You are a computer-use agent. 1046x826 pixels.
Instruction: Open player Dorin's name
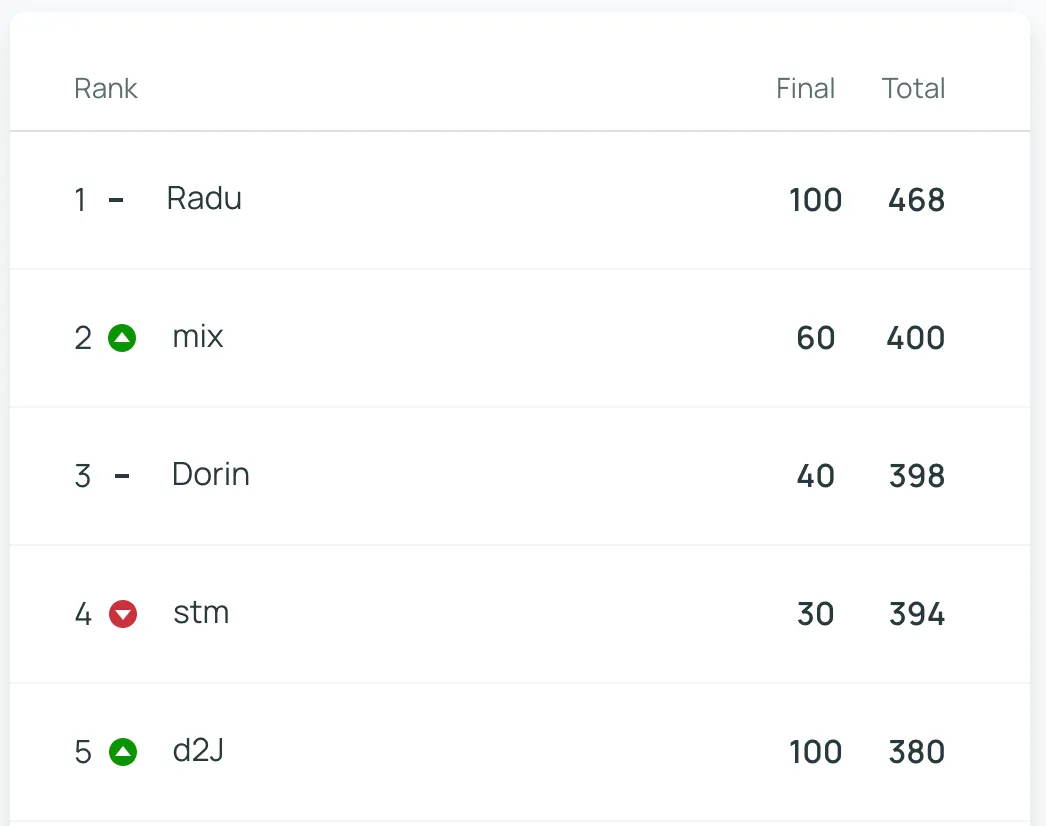coord(211,474)
